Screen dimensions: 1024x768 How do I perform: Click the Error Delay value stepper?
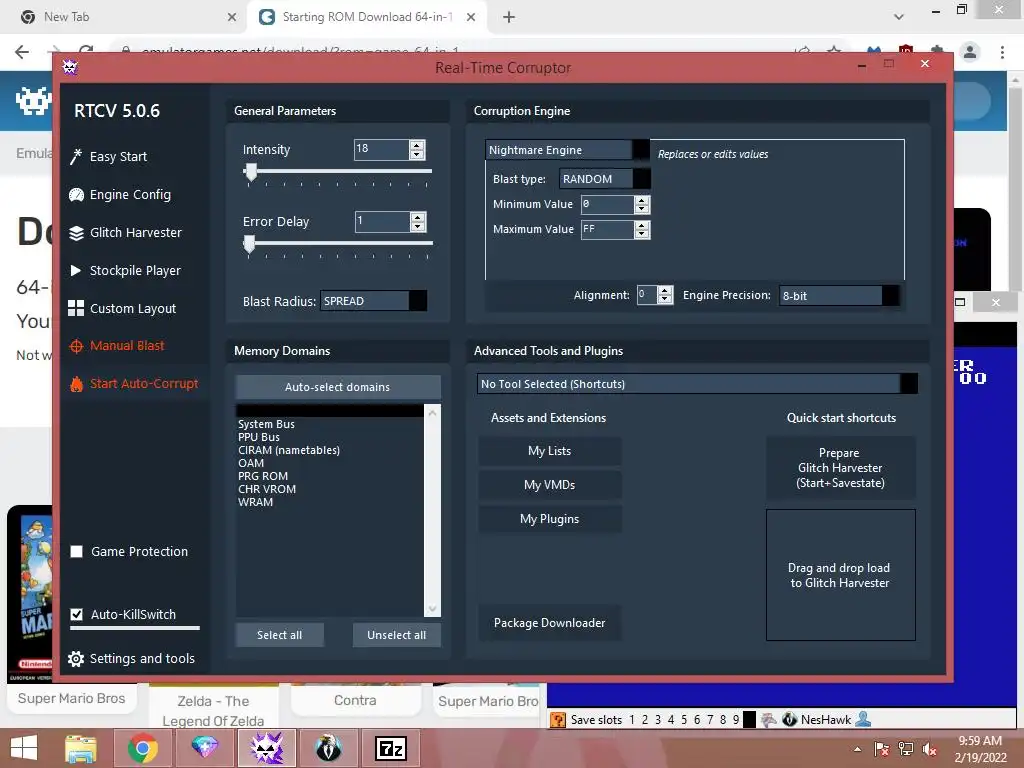(x=418, y=221)
